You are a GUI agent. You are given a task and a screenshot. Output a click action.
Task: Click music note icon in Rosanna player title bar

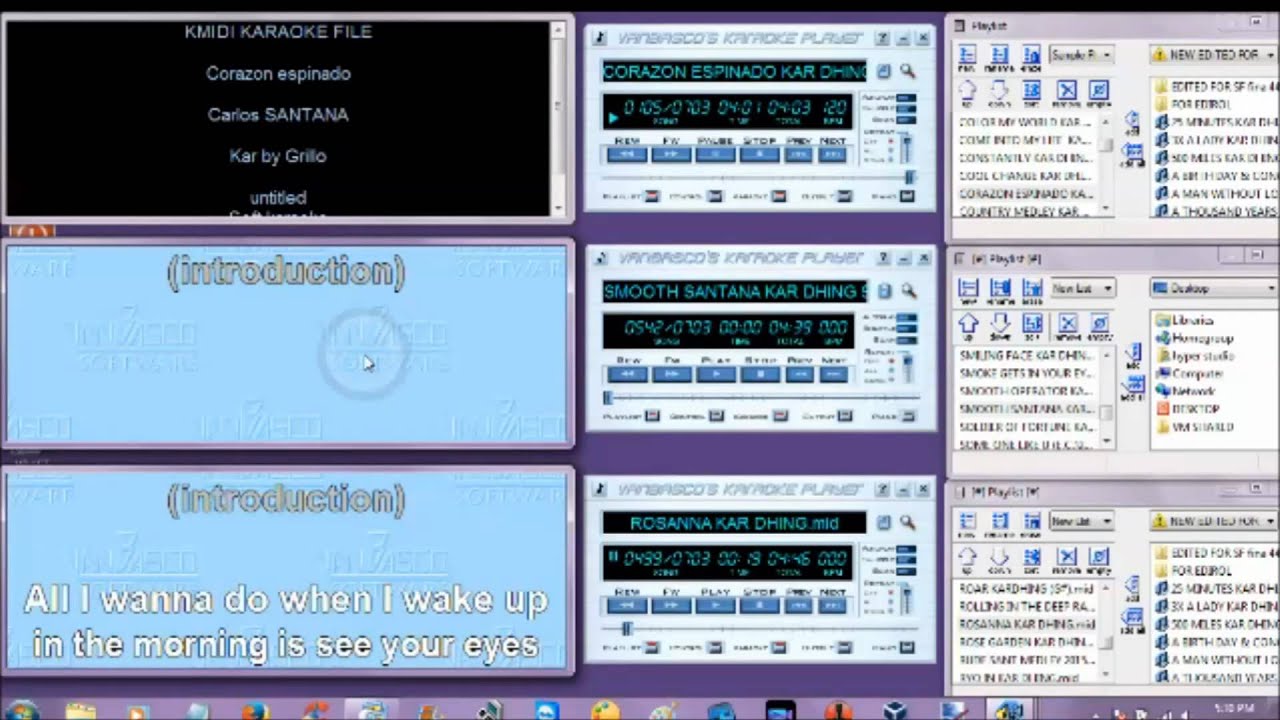click(599, 489)
